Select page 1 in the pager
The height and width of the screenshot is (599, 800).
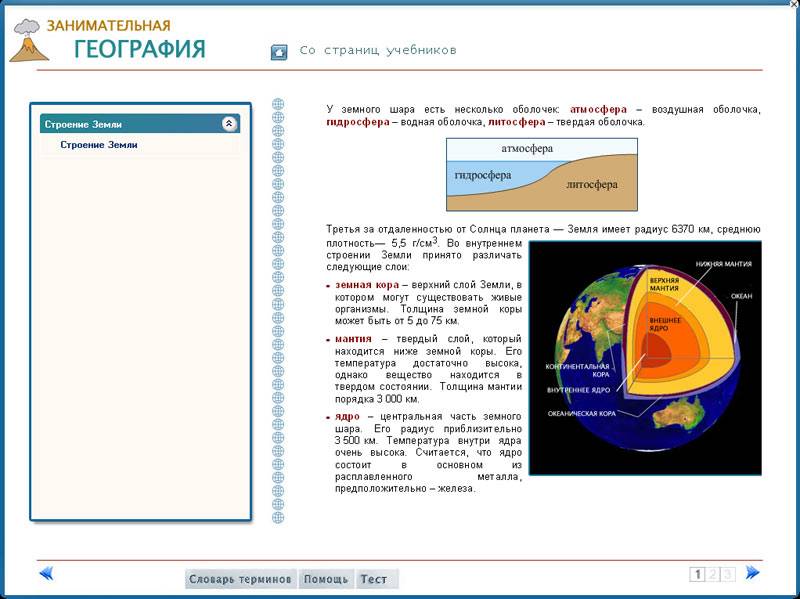pyautogui.click(x=699, y=574)
